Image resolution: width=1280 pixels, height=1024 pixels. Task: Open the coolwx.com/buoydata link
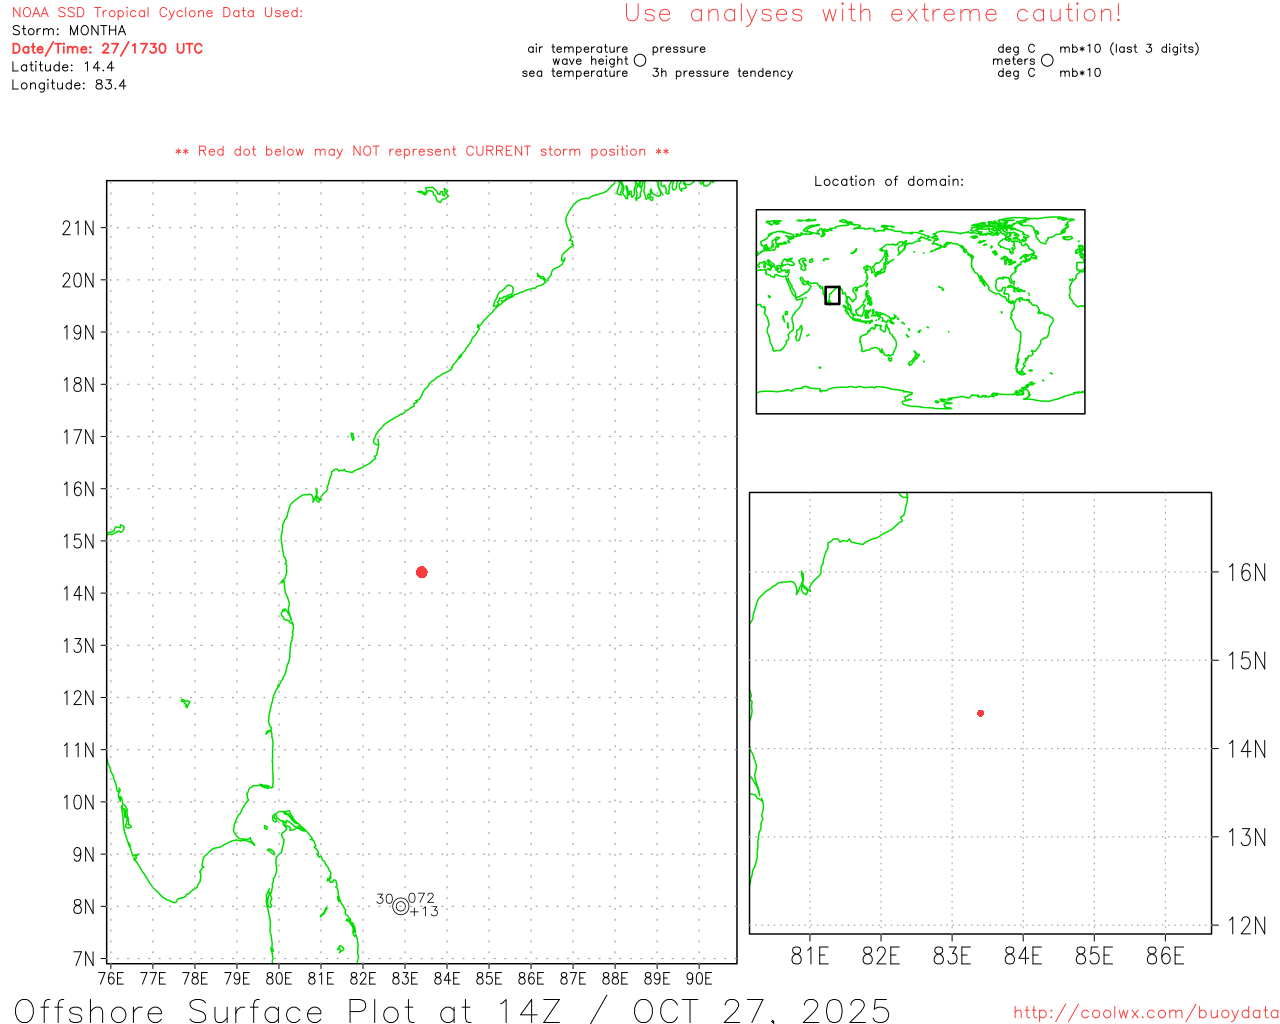pyautogui.click(x=1145, y=1013)
